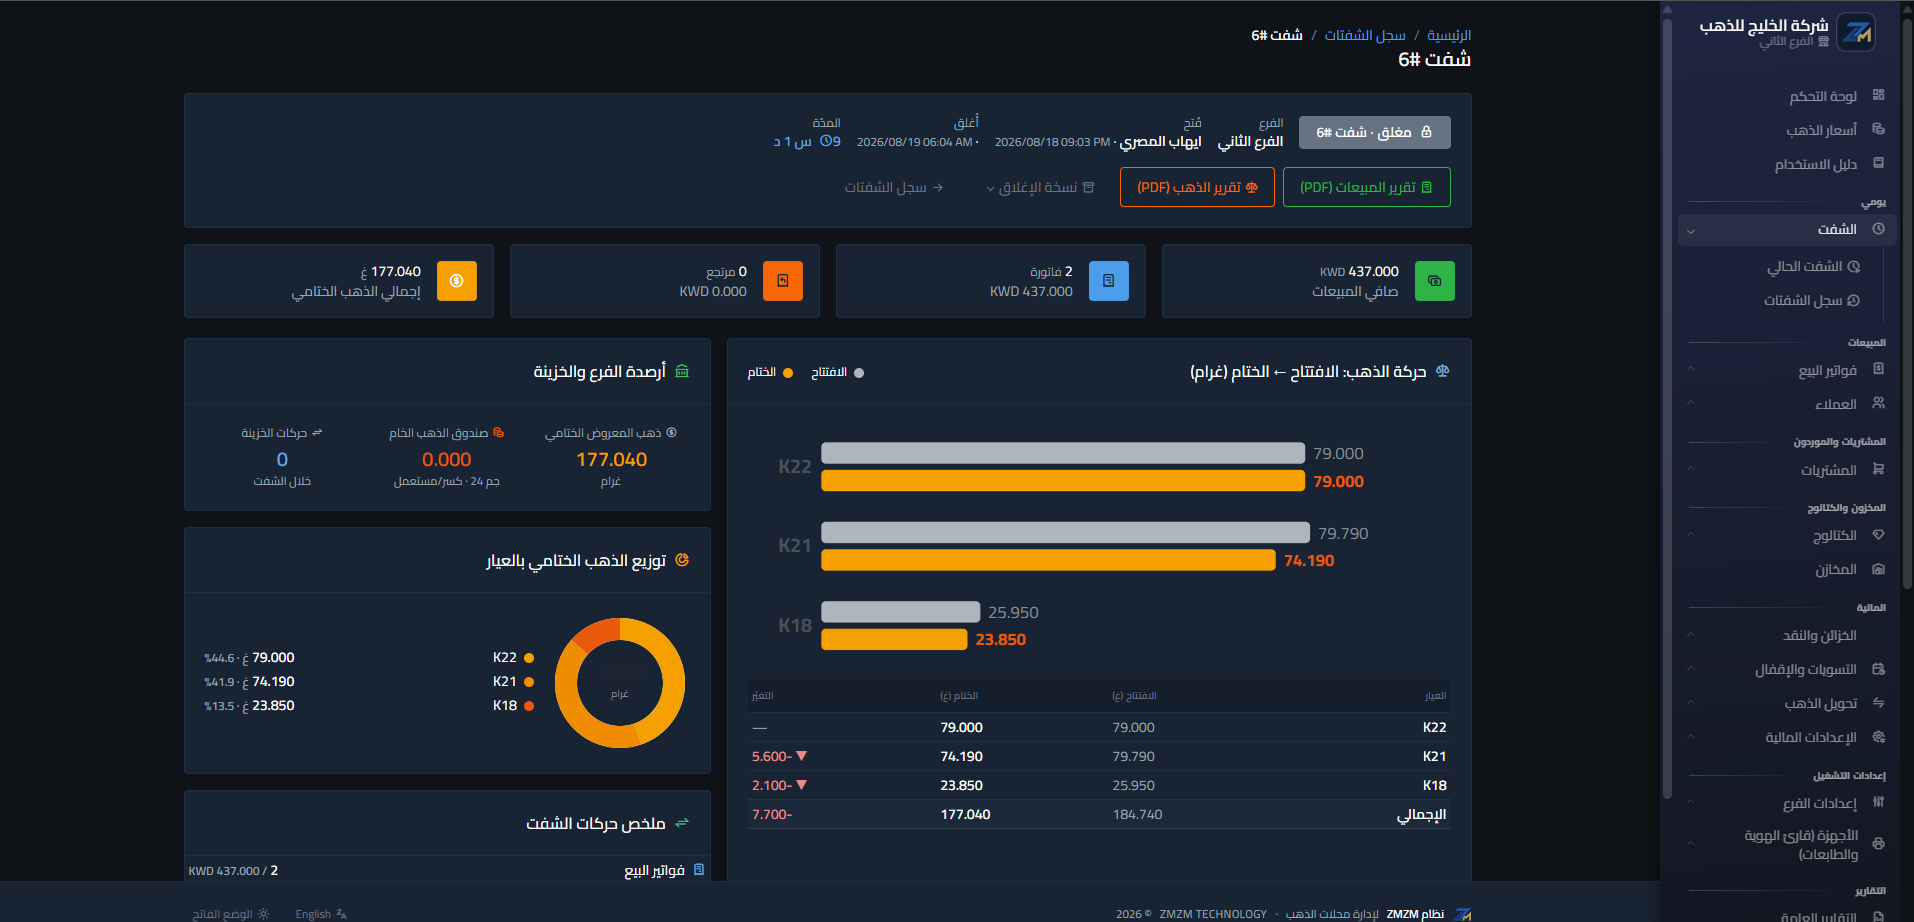The image size is (1914, 922).
Task: Toggle الختام legend series in gold chart
Action: 770,373
